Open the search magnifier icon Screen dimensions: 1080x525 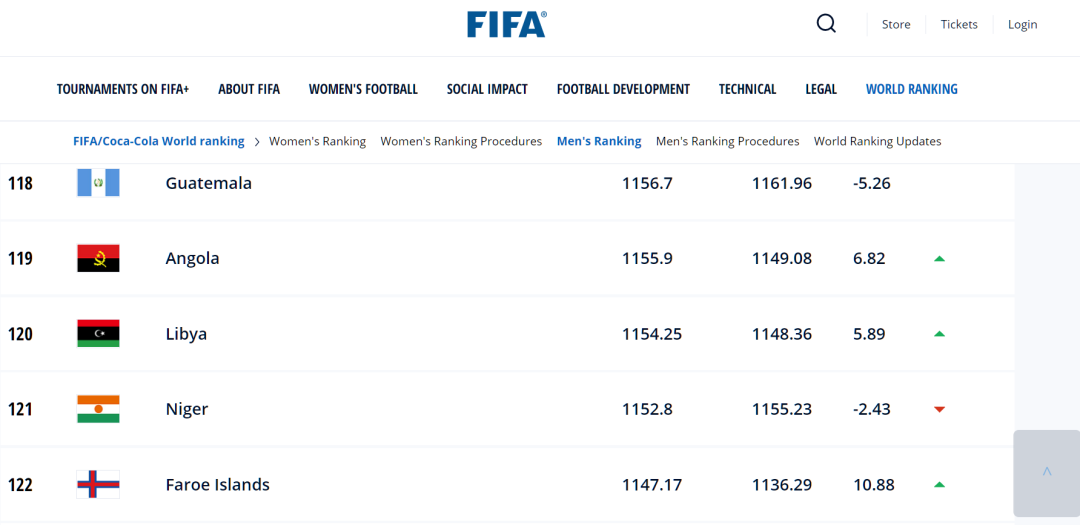[x=826, y=24]
